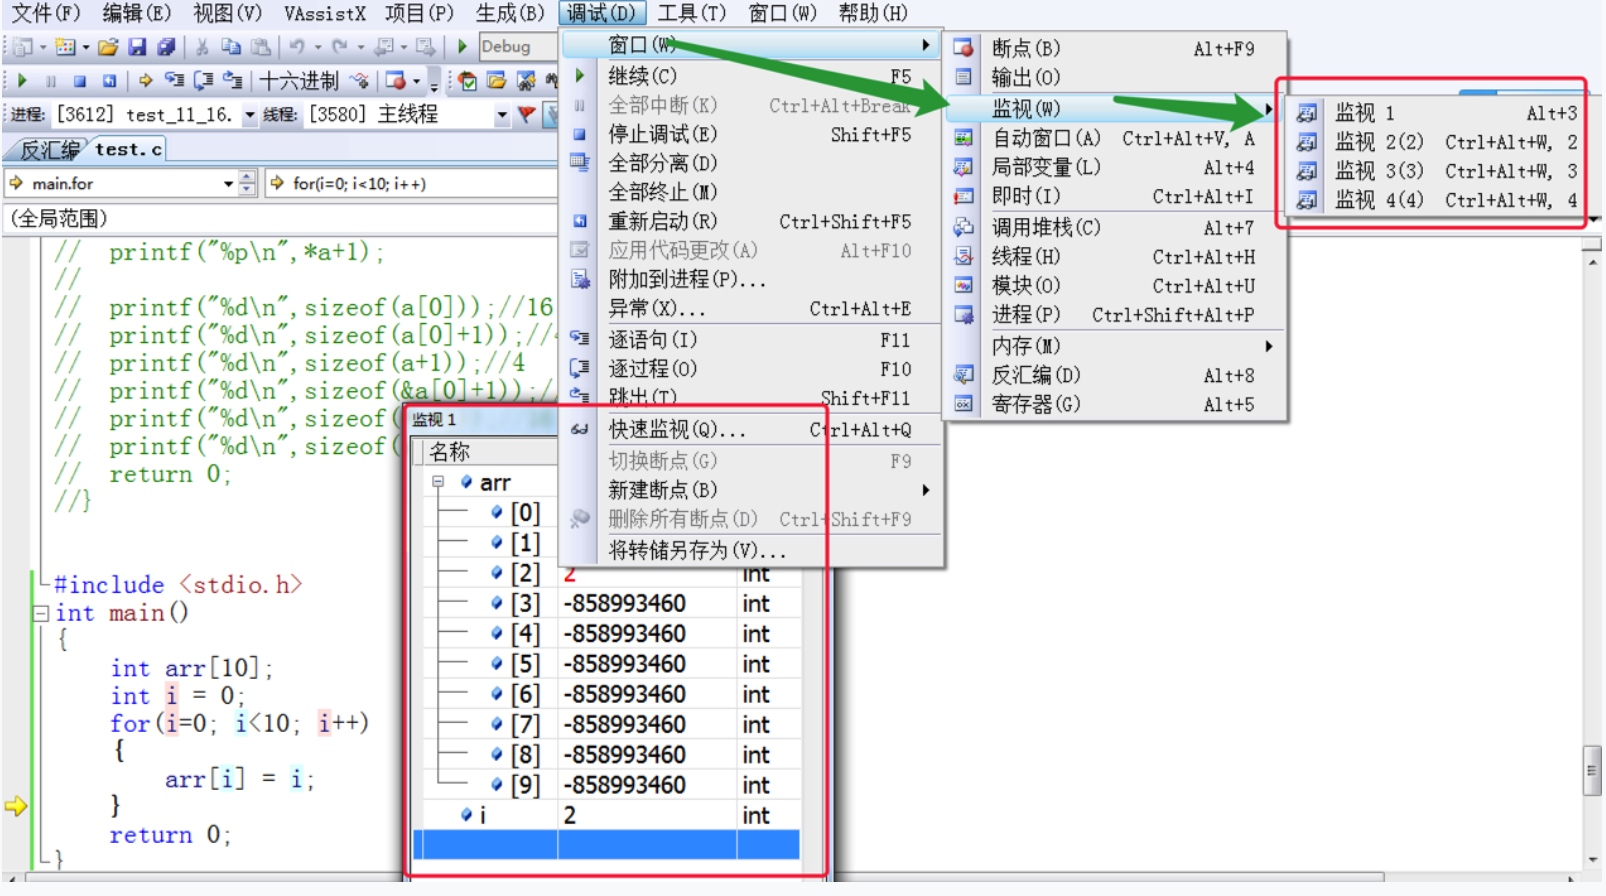The height and width of the screenshot is (896, 1606).
Task: Open the 进程 process dropdown
Action: pos(249,115)
